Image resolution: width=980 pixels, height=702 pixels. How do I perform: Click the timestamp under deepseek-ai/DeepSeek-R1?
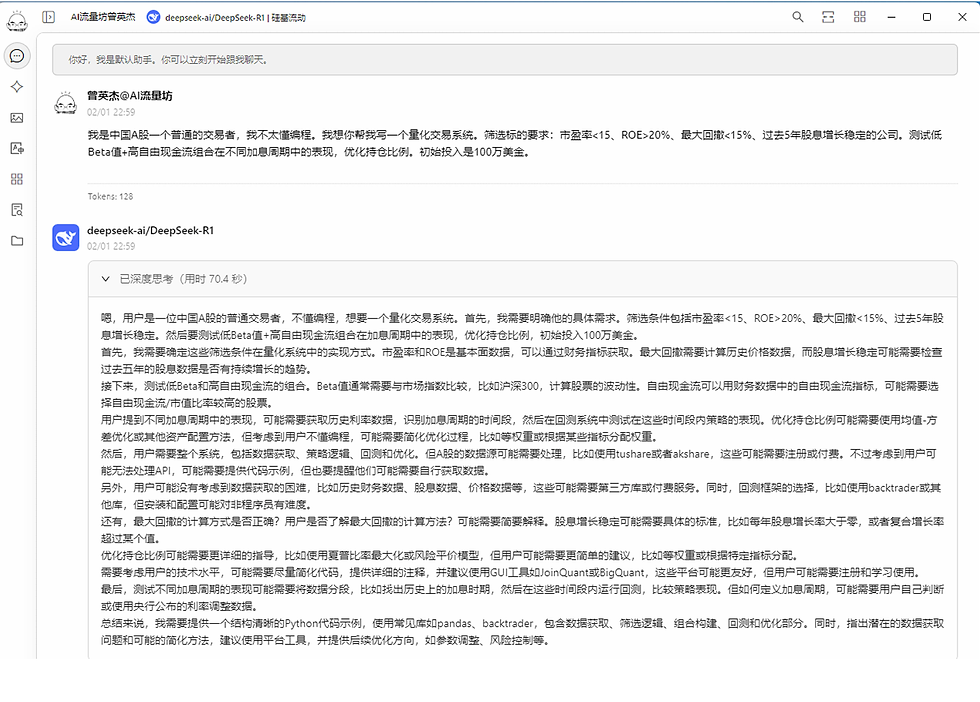point(111,246)
